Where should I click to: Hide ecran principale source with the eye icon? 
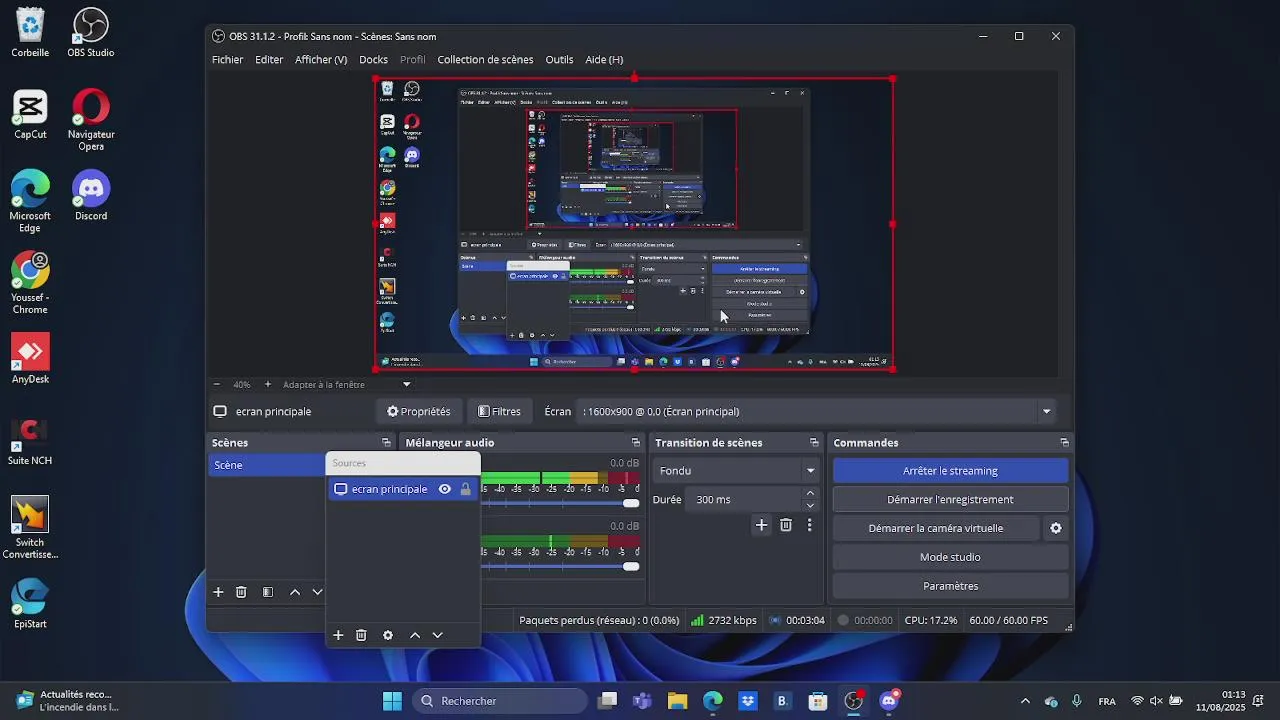pyautogui.click(x=445, y=489)
